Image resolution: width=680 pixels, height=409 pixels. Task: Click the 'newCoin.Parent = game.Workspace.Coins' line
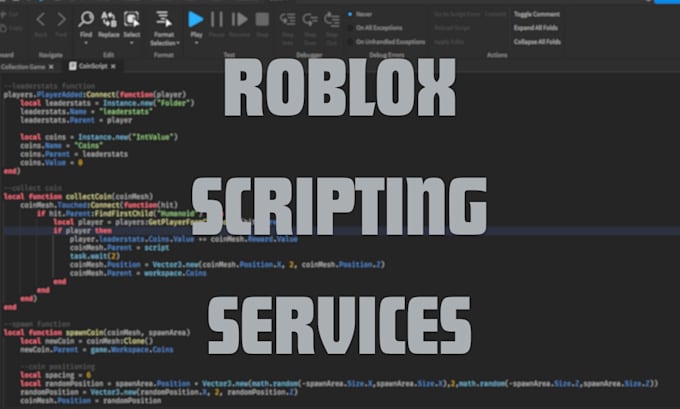97,350
